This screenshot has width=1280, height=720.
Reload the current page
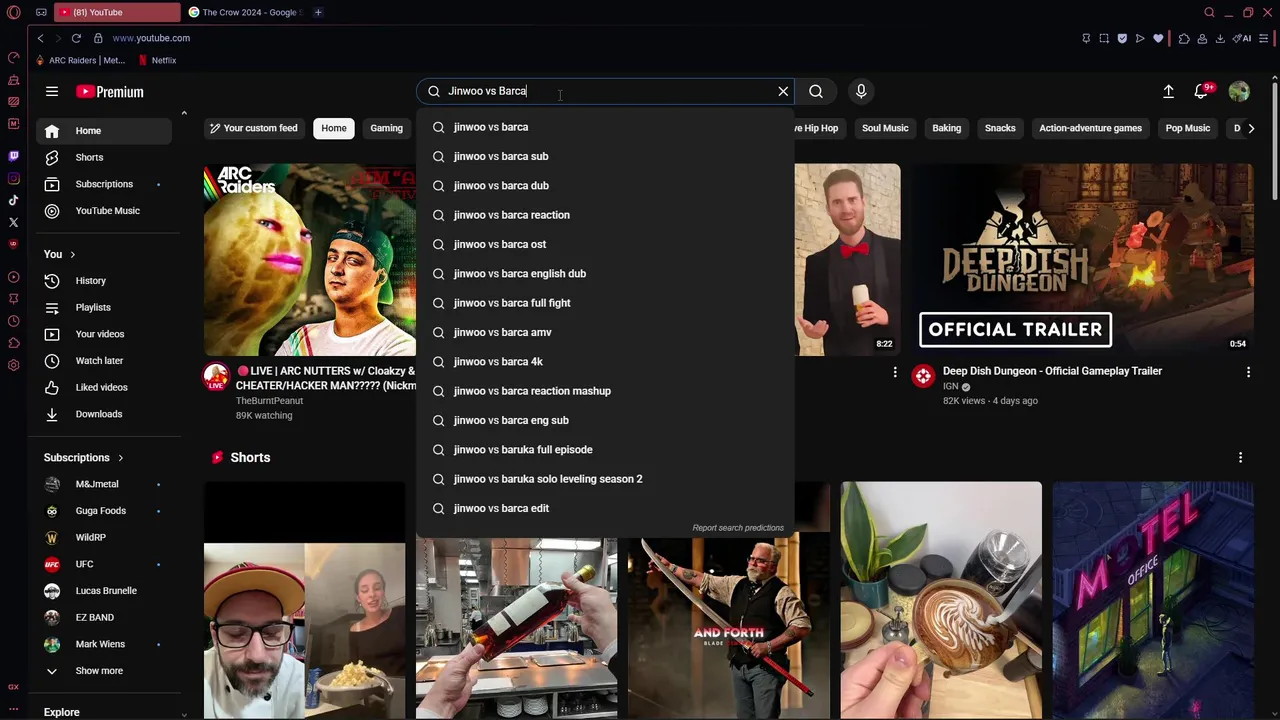(x=76, y=38)
